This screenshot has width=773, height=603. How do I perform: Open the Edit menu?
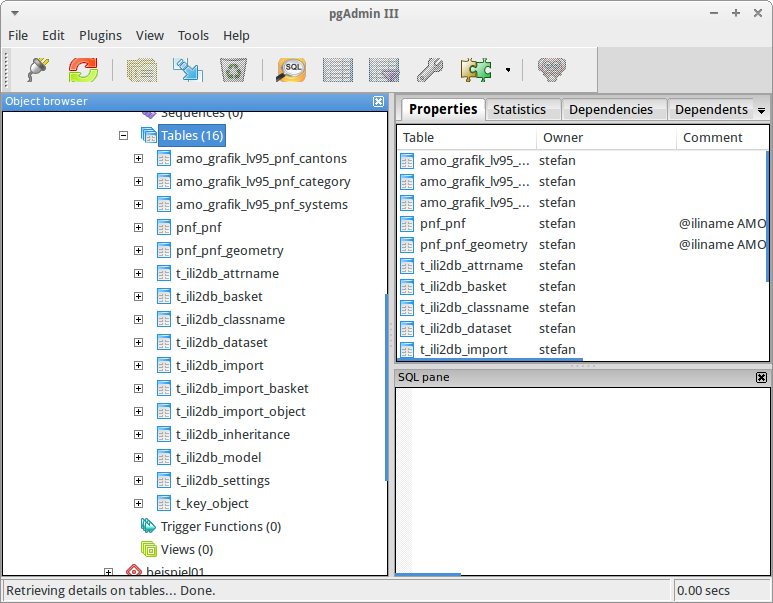pos(53,35)
